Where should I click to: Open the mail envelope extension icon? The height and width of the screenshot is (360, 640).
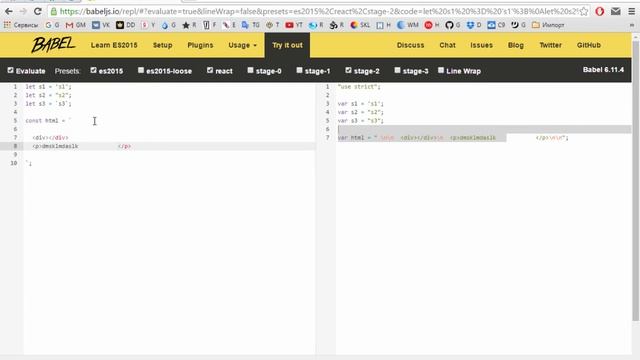pyautogui.click(x=616, y=11)
